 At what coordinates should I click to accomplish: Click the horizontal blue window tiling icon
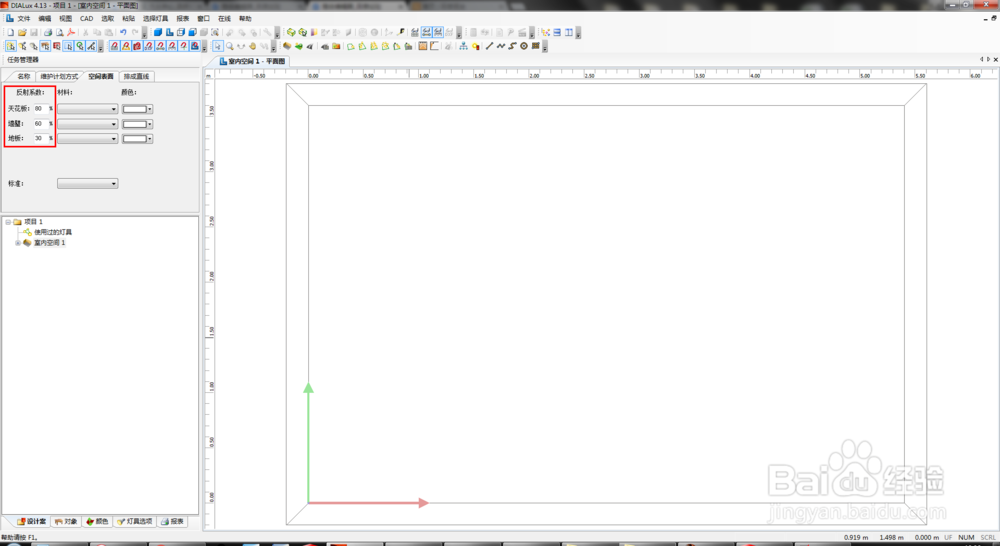(557, 32)
